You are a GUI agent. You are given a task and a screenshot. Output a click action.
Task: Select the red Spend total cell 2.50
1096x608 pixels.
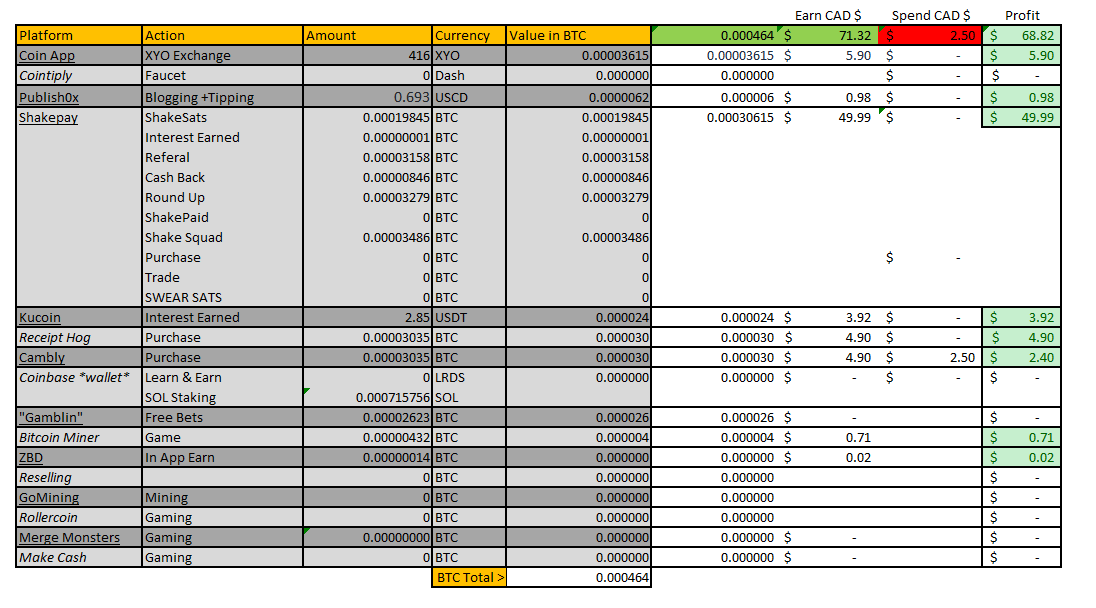pos(930,36)
